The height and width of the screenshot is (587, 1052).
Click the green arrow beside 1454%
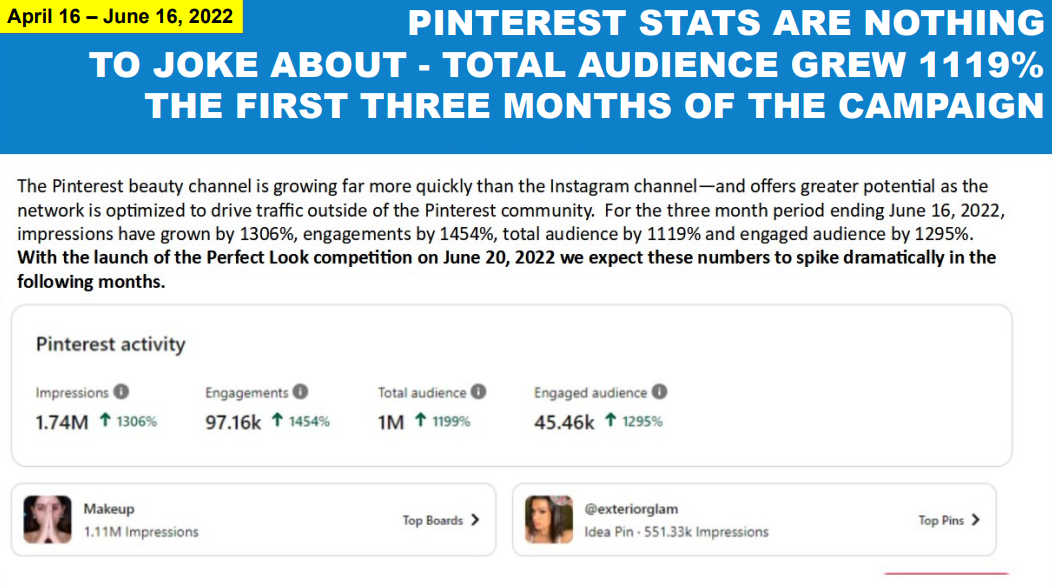click(x=277, y=420)
